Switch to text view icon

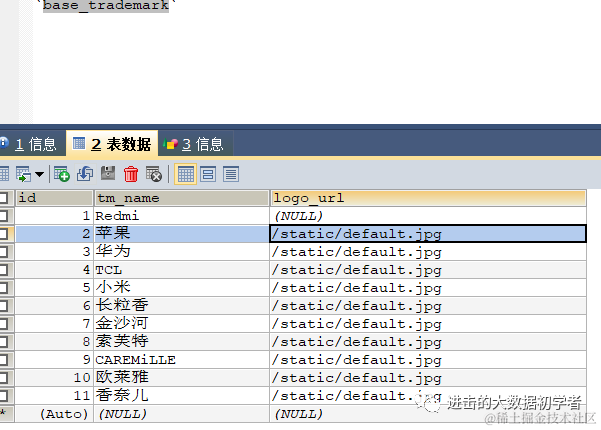pyautogui.click(x=231, y=174)
